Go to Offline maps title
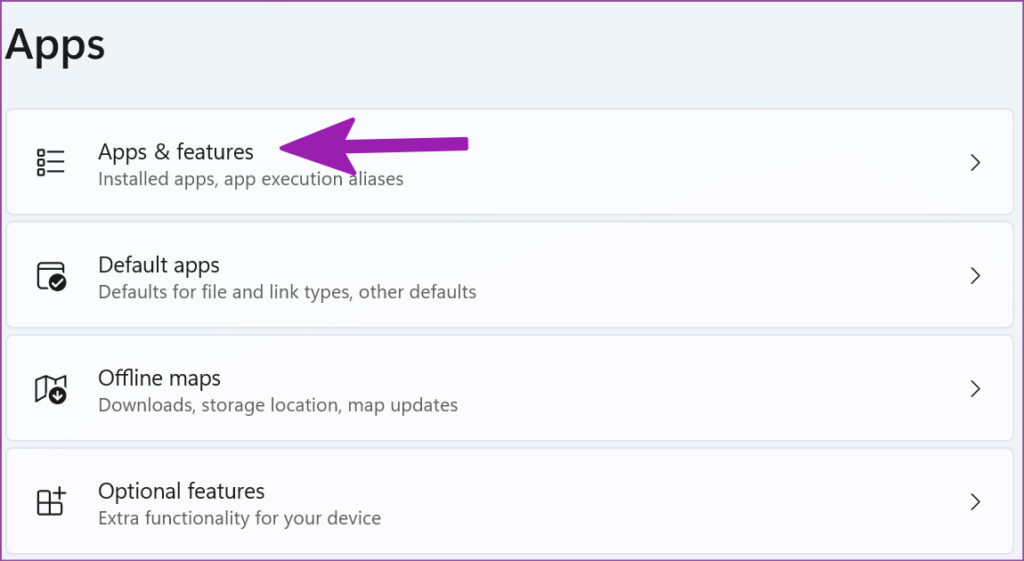The height and width of the screenshot is (561, 1024). click(x=159, y=378)
